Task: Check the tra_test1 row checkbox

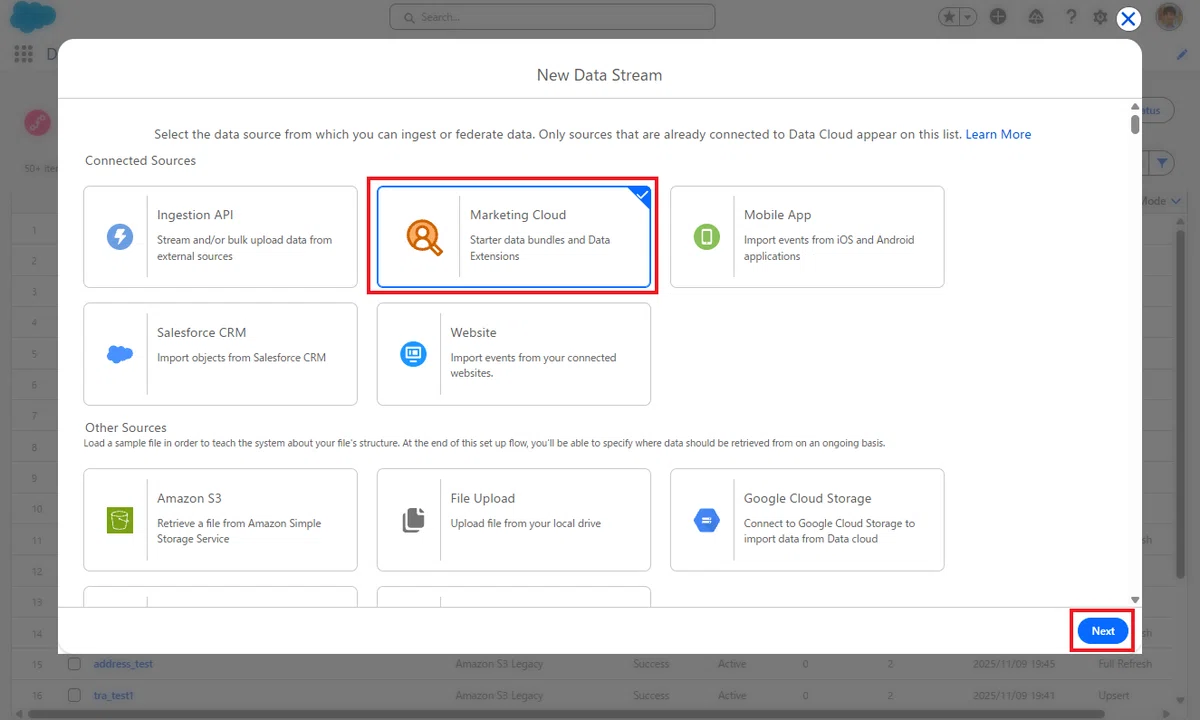Action: tap(74, 695)
